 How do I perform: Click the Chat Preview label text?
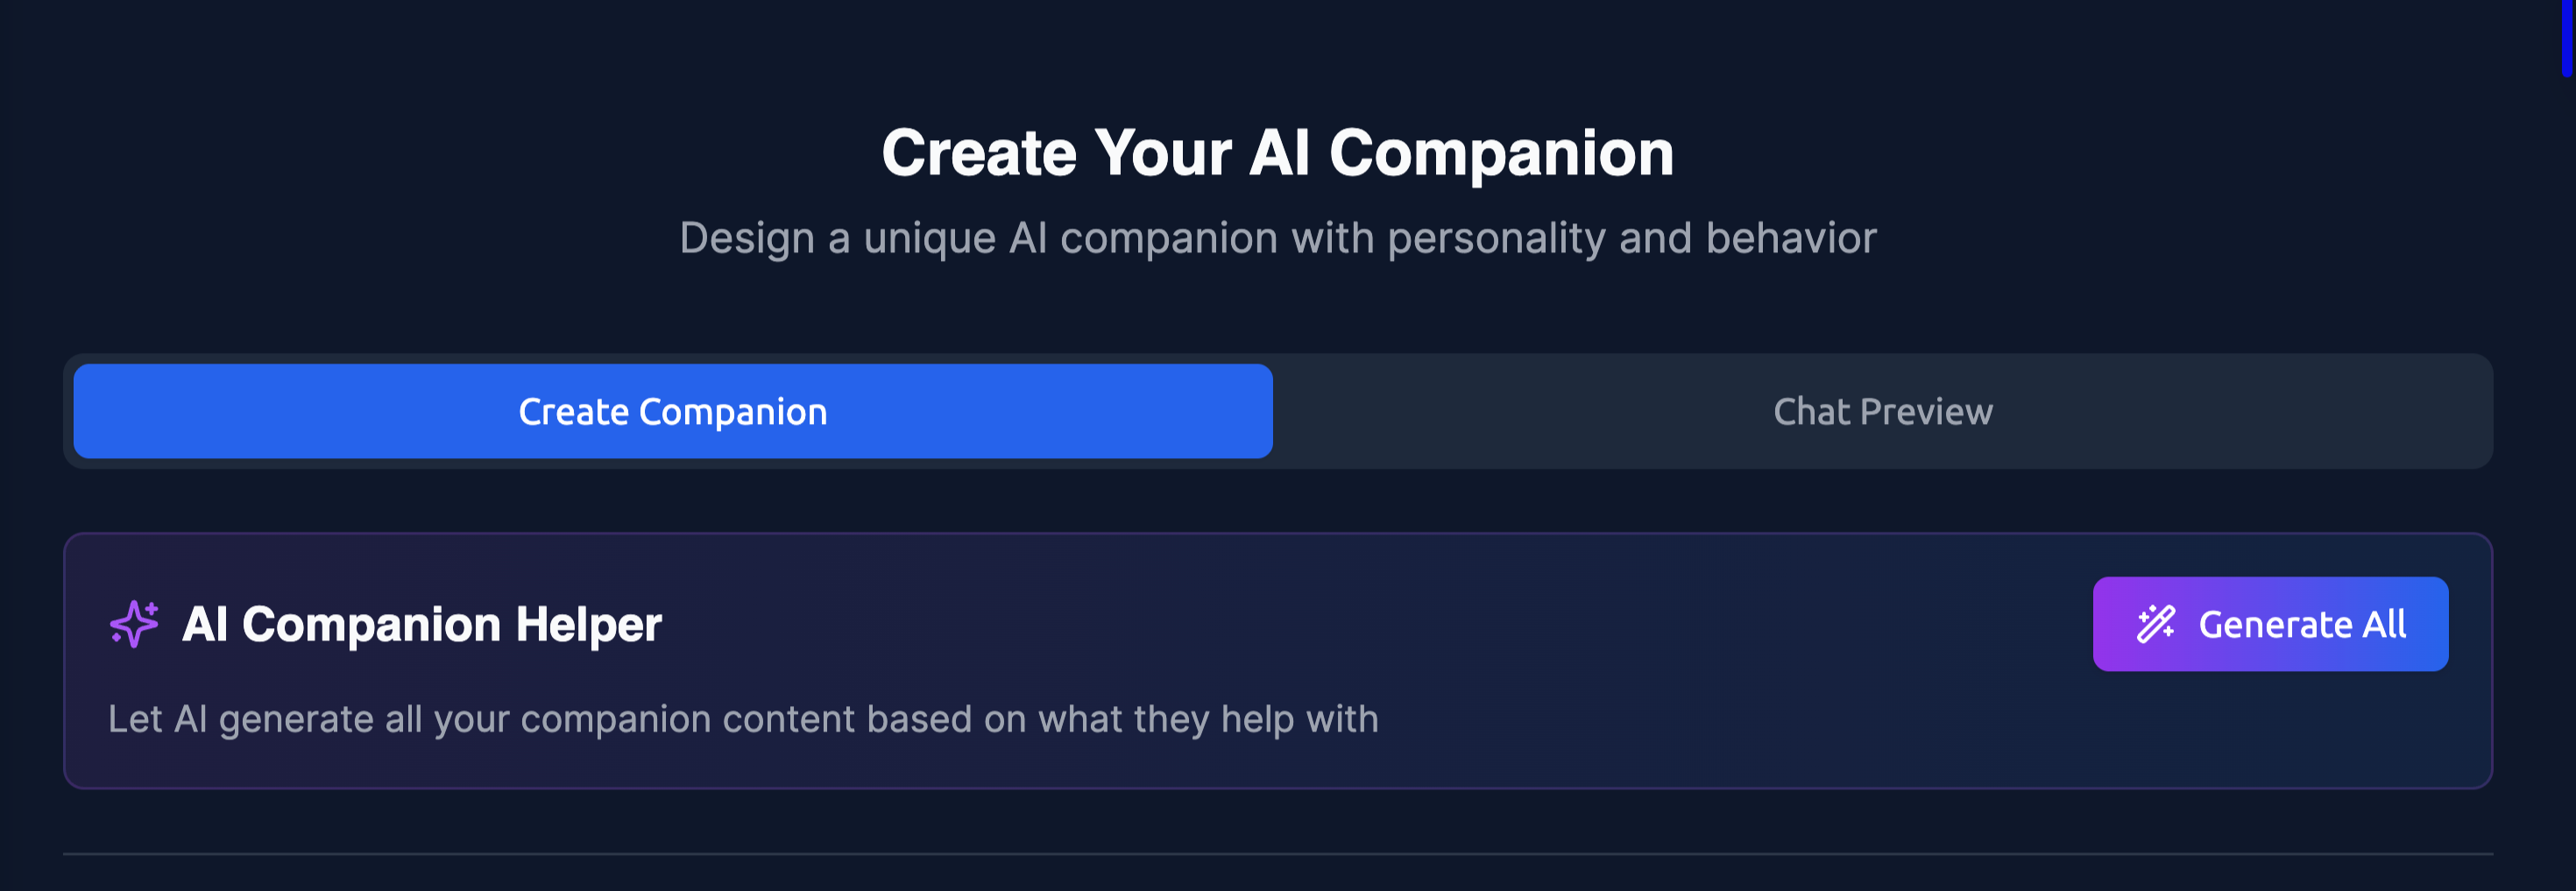pos(1883,411)
